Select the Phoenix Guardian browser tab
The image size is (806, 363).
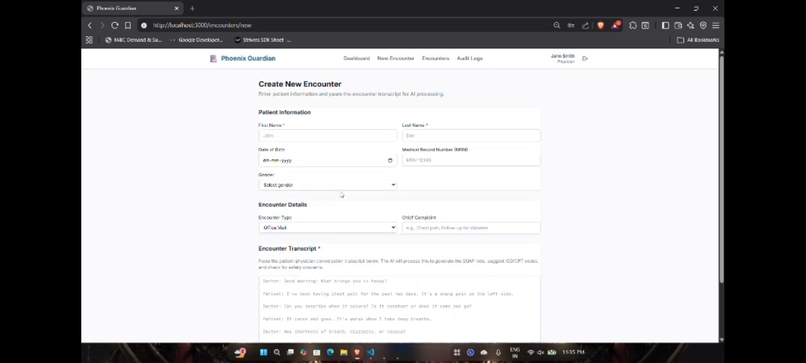pyautogui.click(x=133, y=8)
